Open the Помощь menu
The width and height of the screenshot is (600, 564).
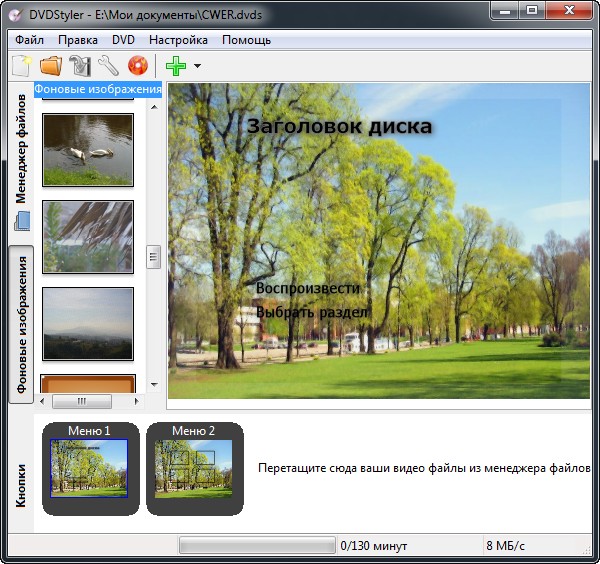[x=246, y=40]
